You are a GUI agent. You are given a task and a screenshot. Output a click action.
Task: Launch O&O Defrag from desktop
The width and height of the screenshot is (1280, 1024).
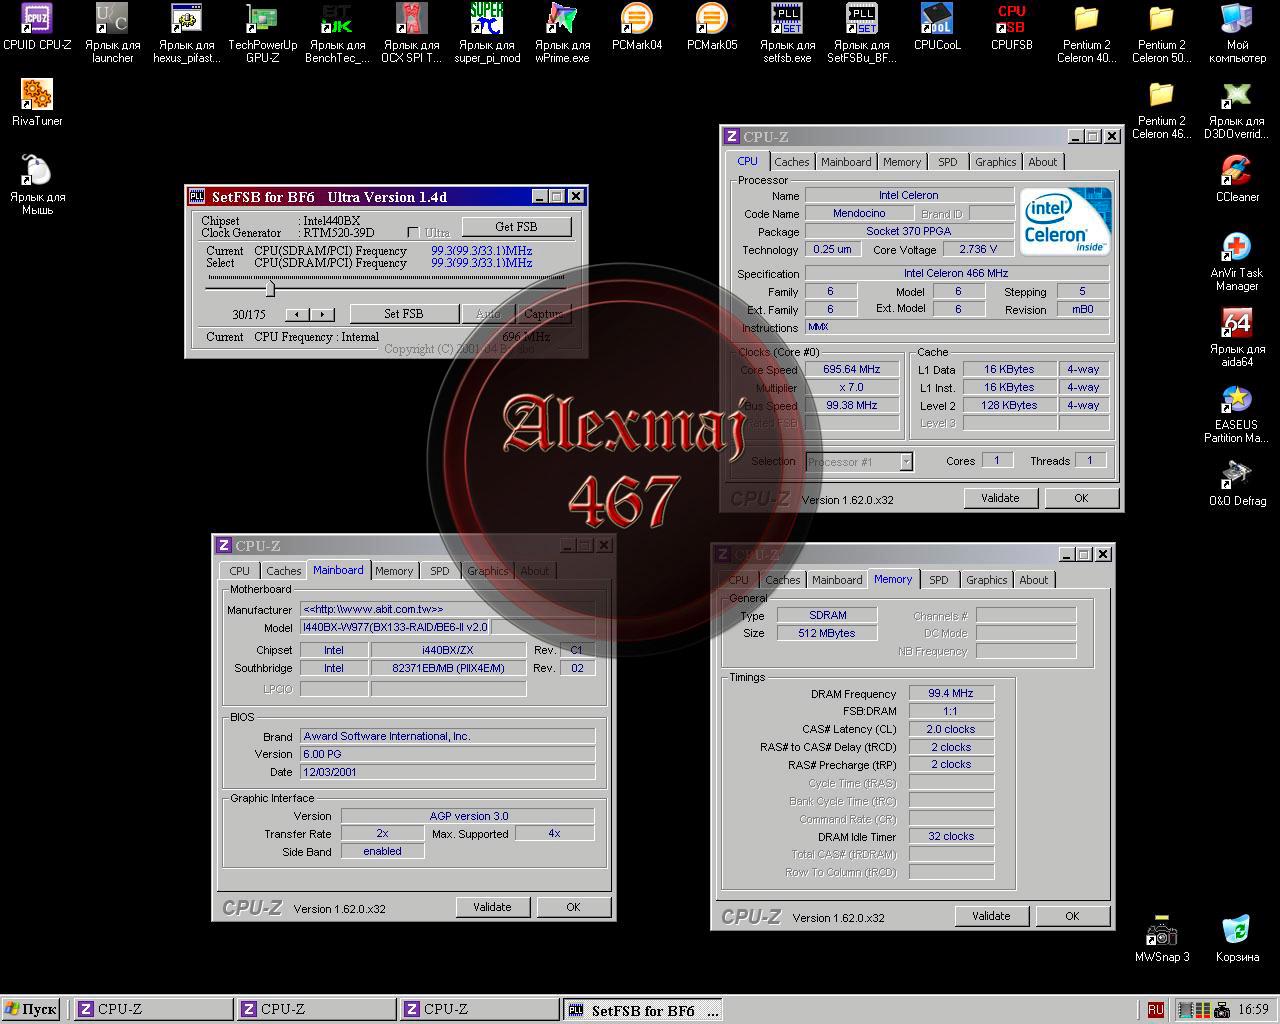click(1237, 474)
